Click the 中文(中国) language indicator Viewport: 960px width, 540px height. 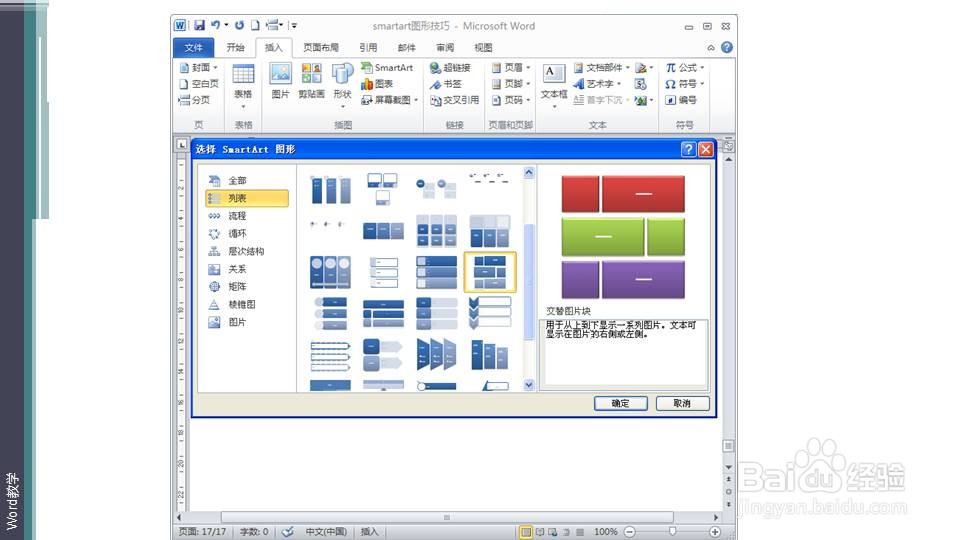(326, 531)
